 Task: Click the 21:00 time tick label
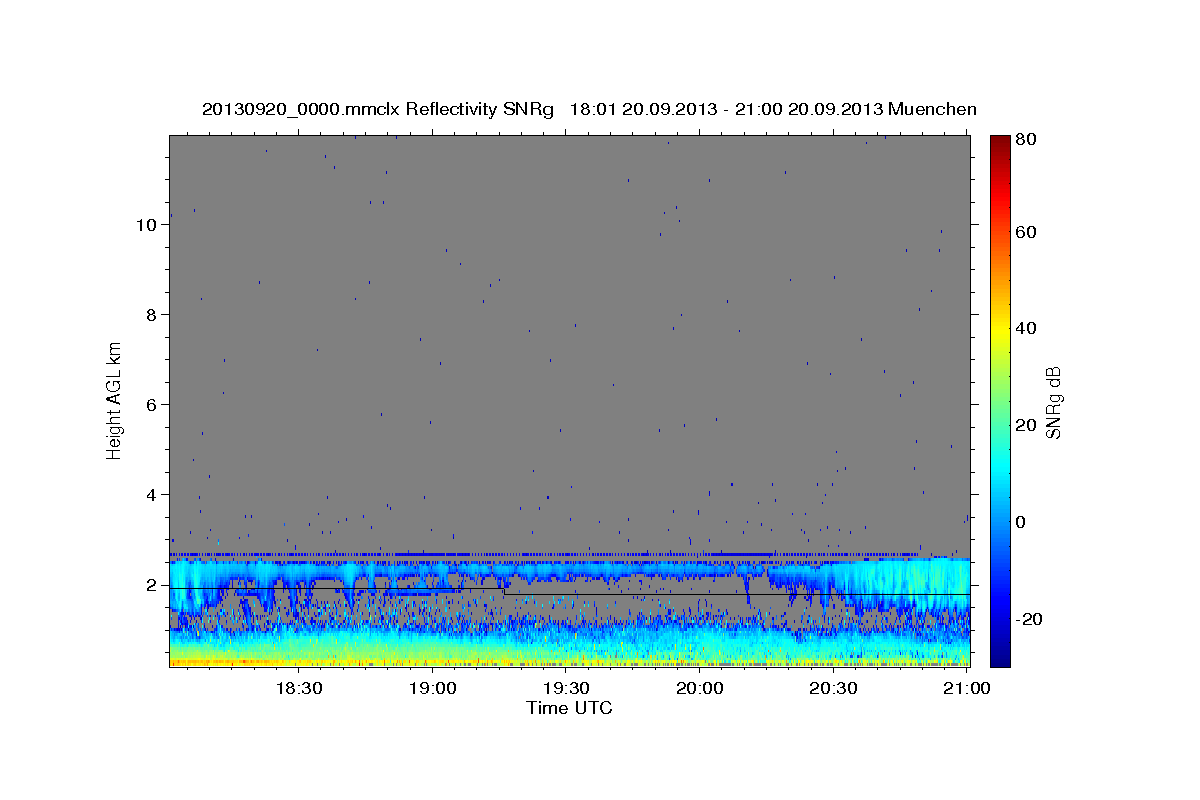(967, 688)
